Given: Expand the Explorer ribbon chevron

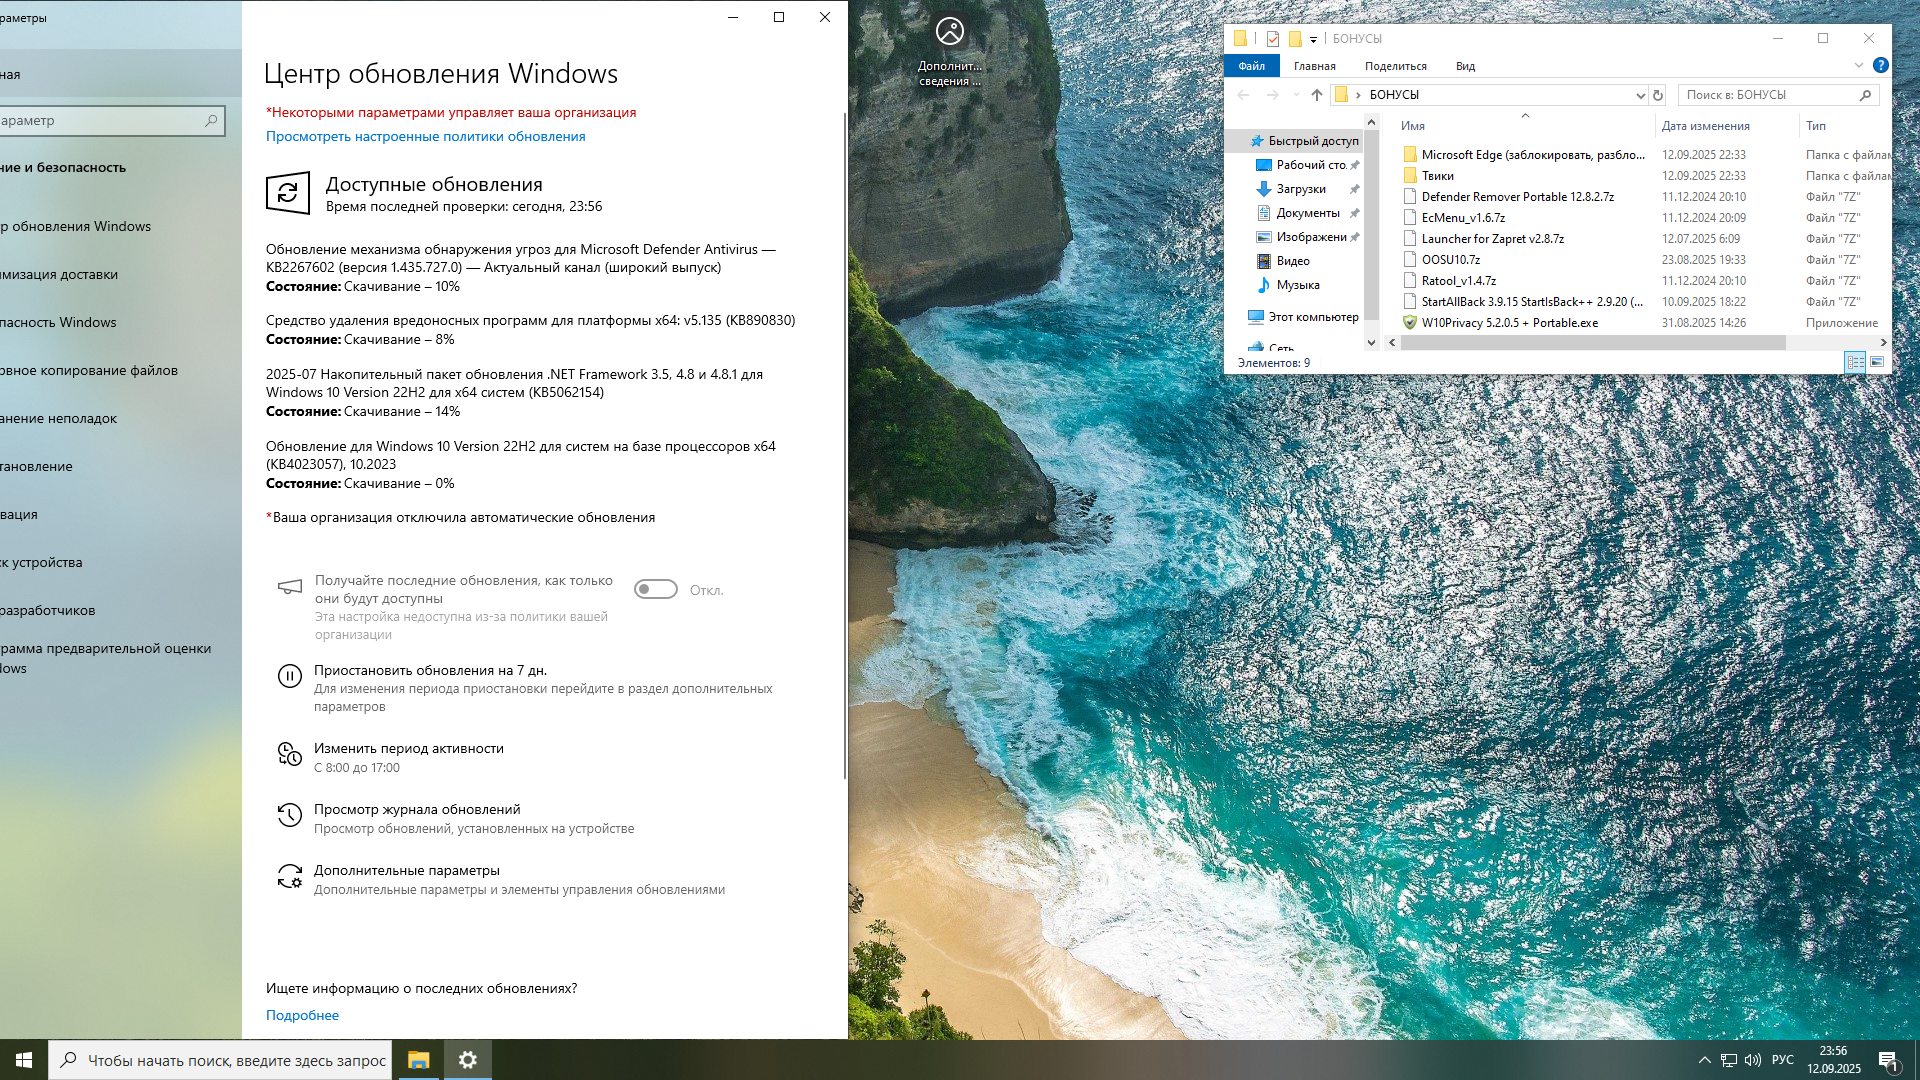Looking at the screenshot, I should point(1858,65).
